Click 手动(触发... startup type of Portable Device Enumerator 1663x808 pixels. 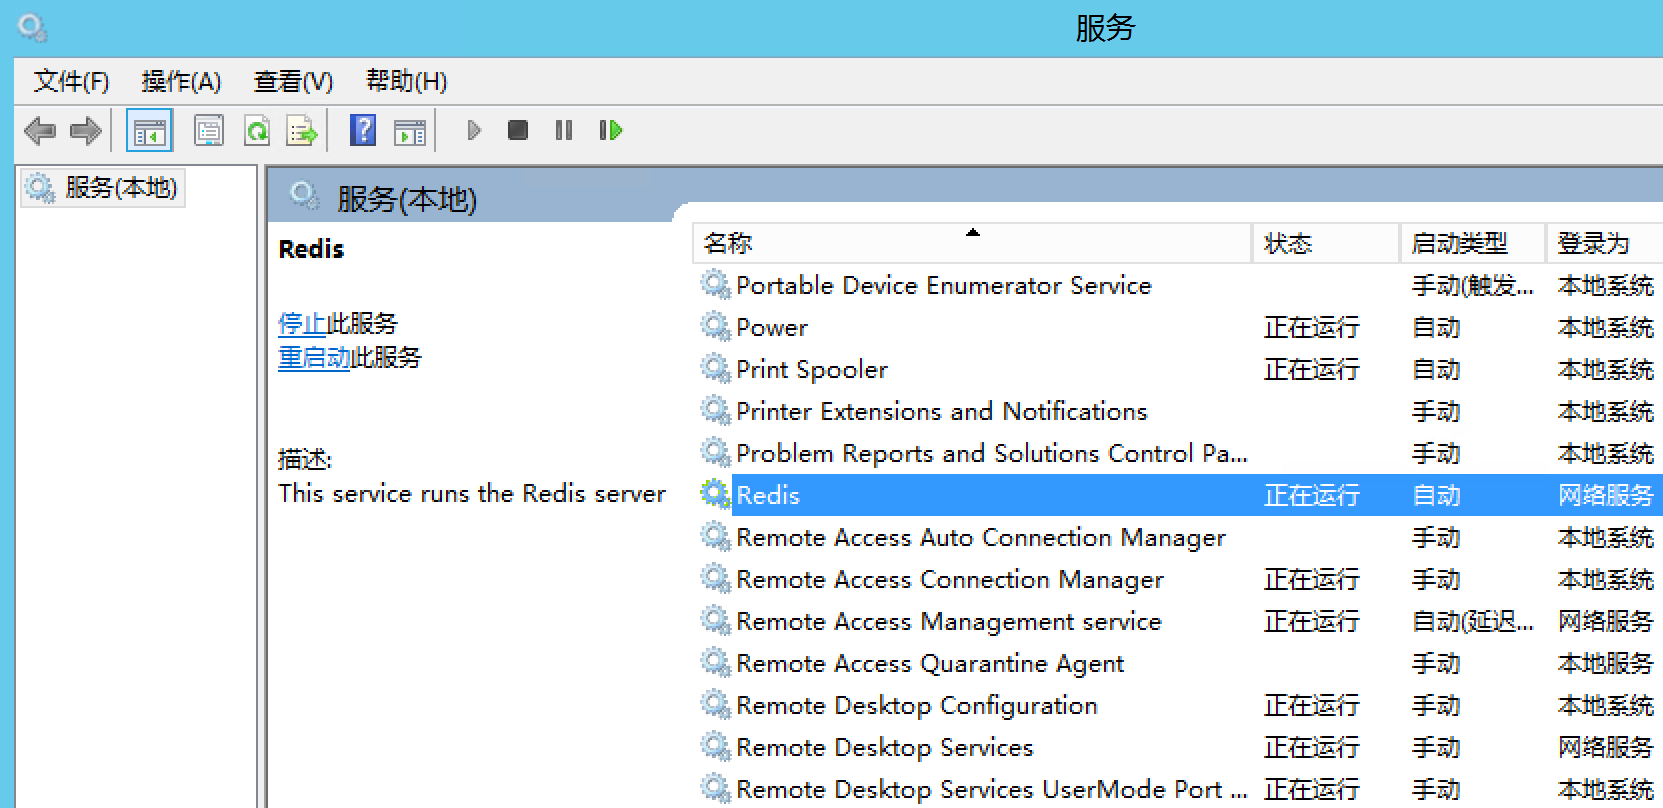tap(1472, 285)
